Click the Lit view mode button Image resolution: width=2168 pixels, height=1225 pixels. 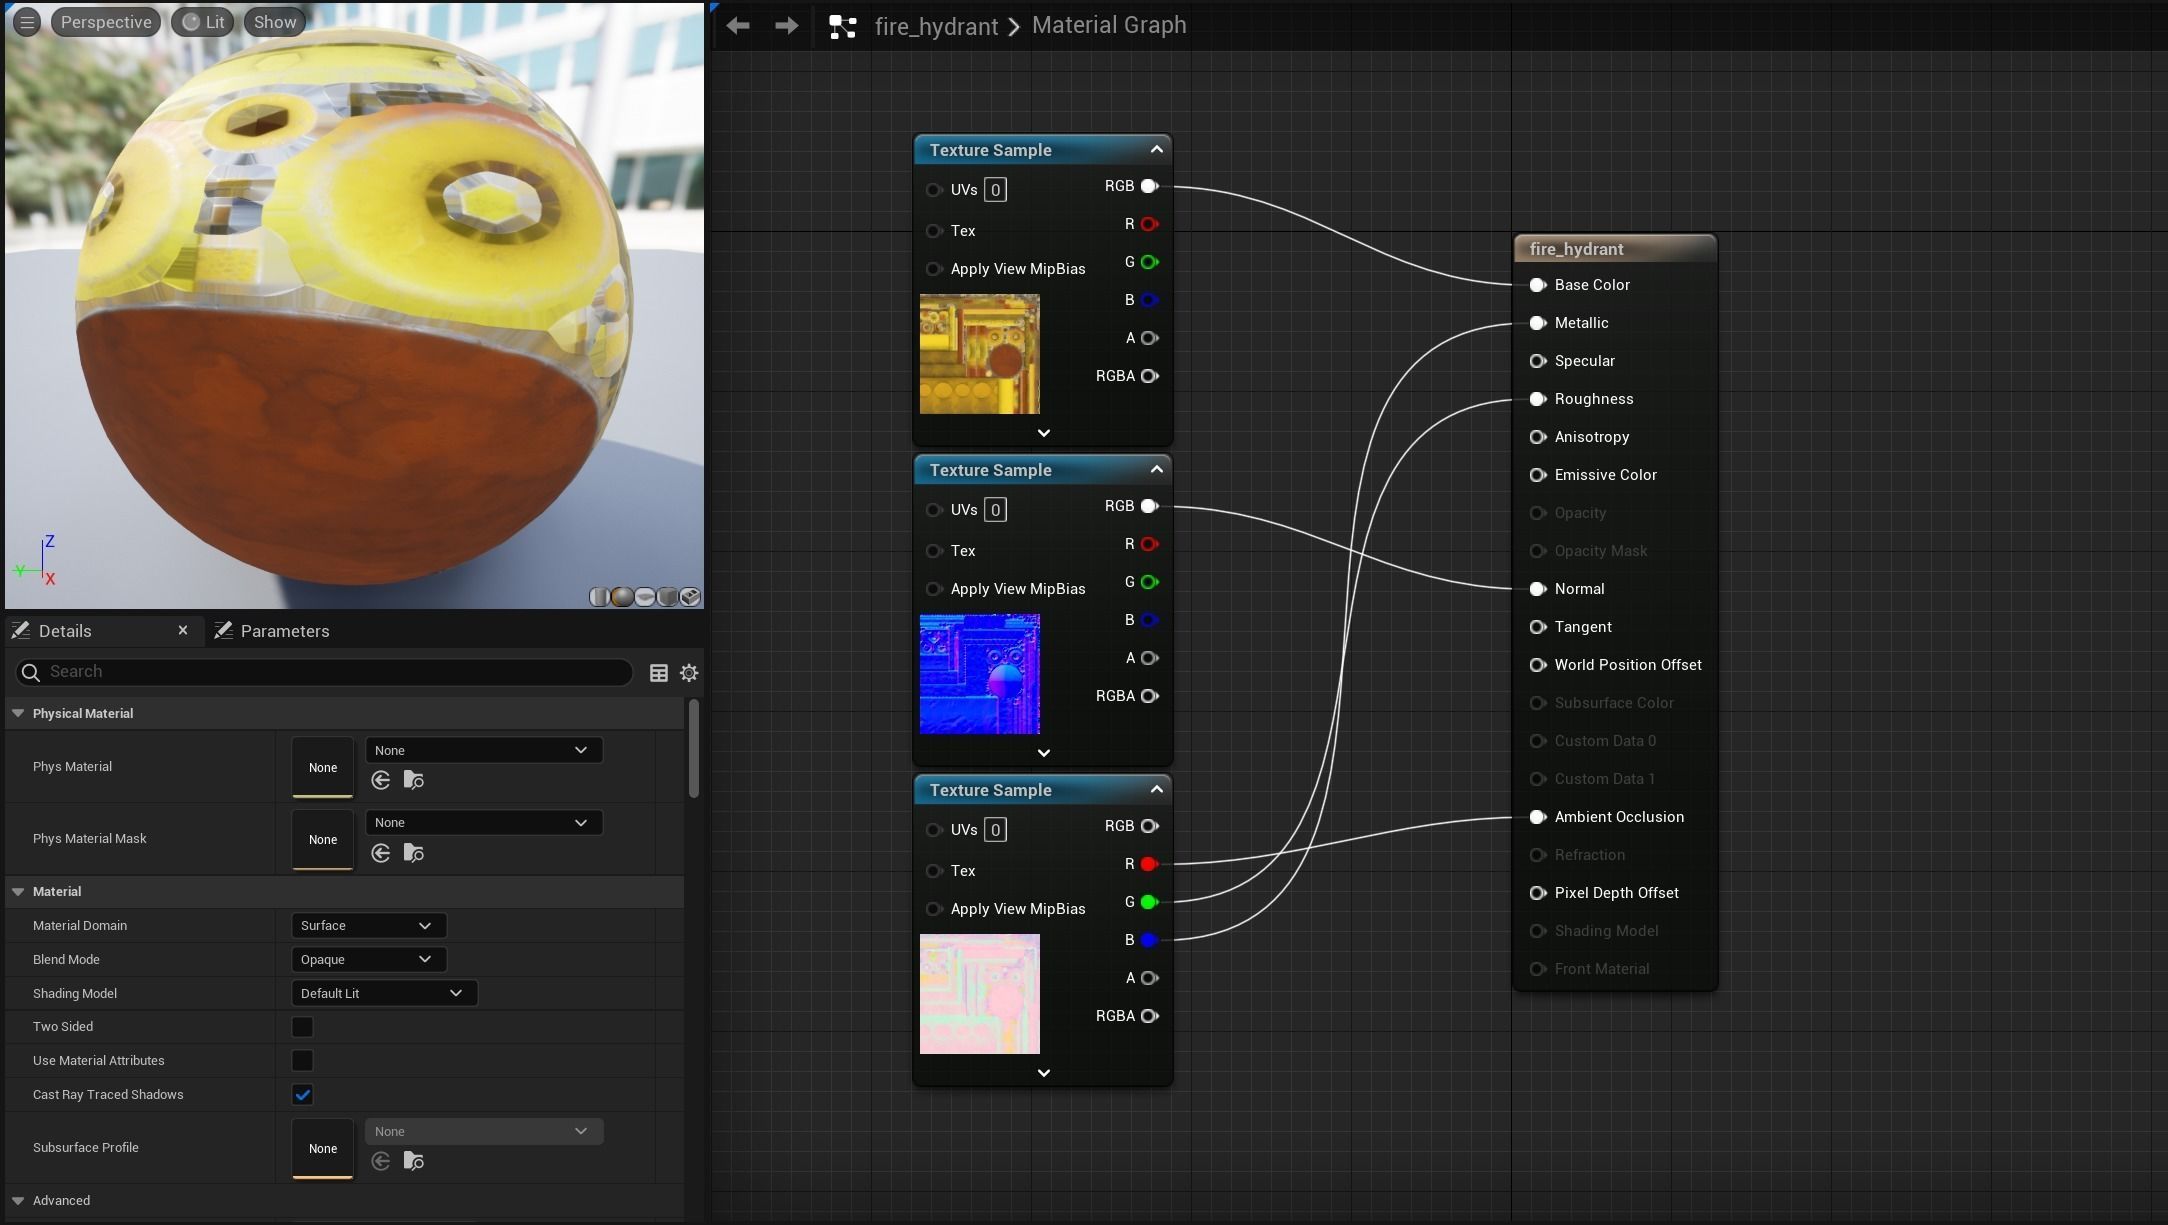click(x=203, y=22)
